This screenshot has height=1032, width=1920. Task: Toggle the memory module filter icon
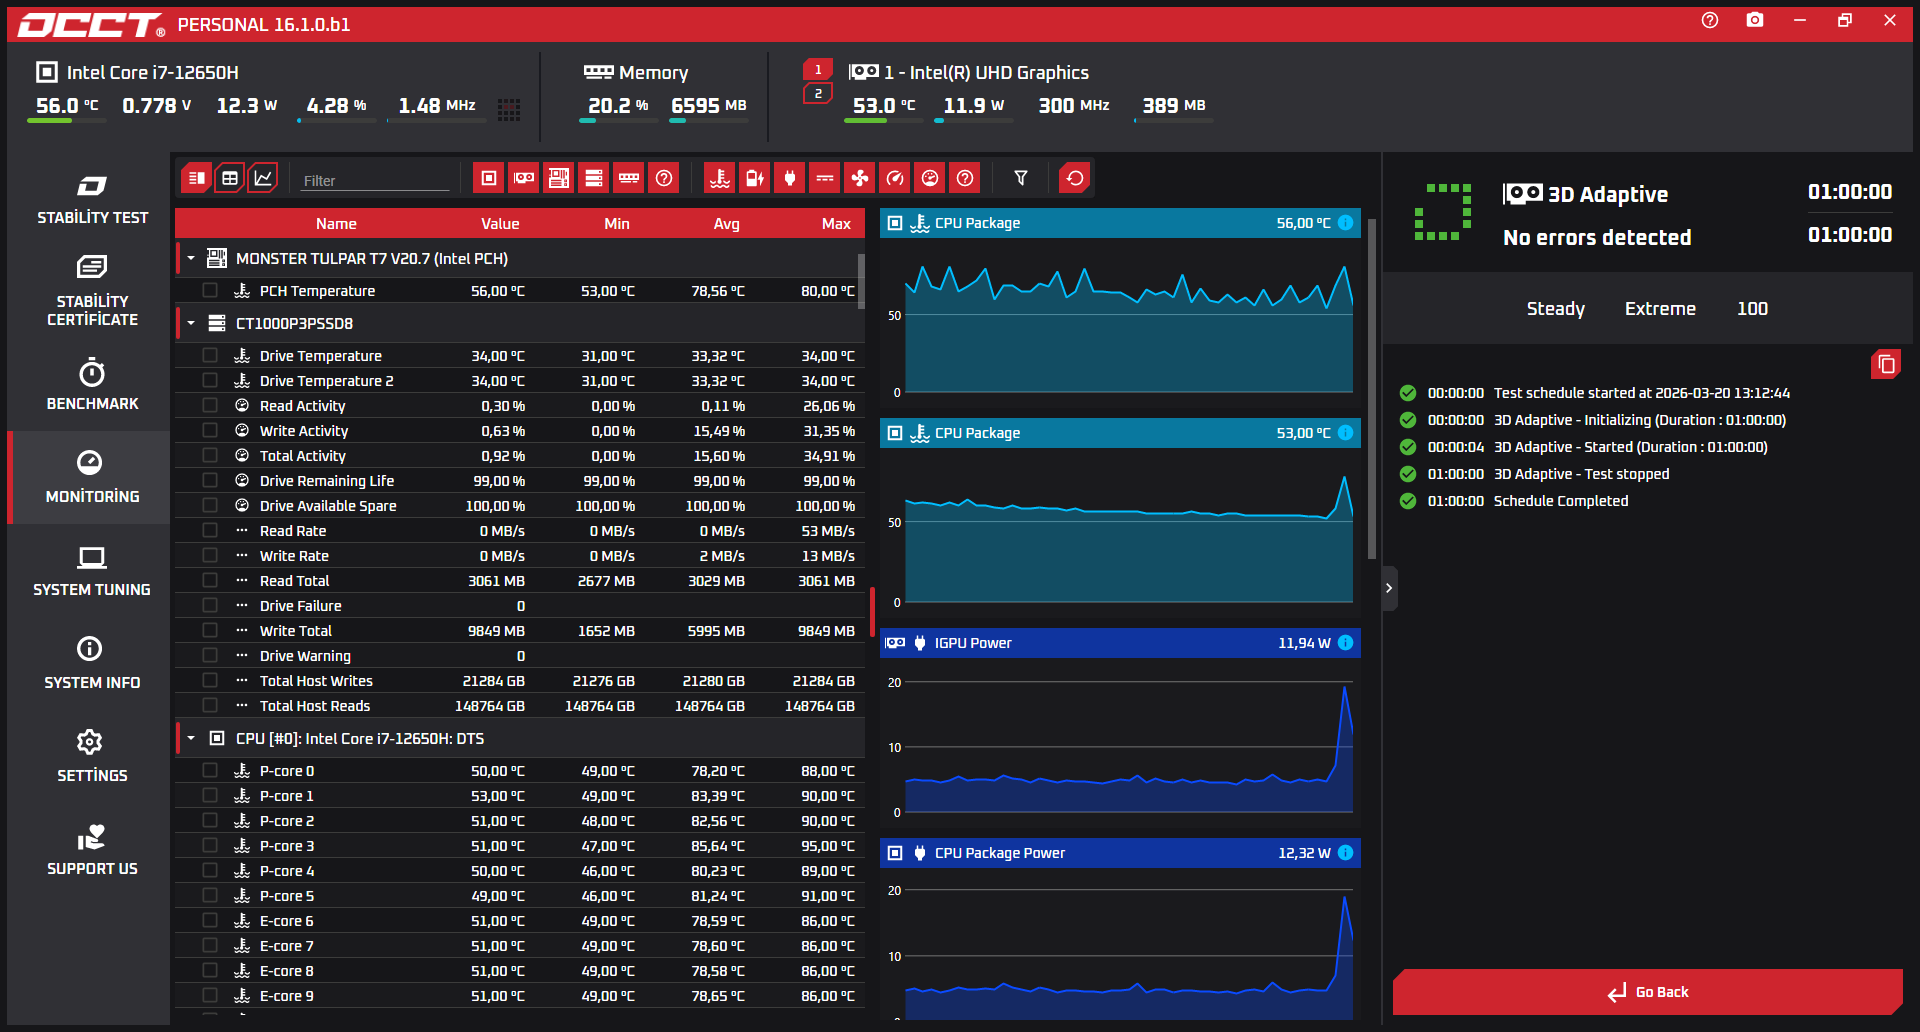click(629, 178)
